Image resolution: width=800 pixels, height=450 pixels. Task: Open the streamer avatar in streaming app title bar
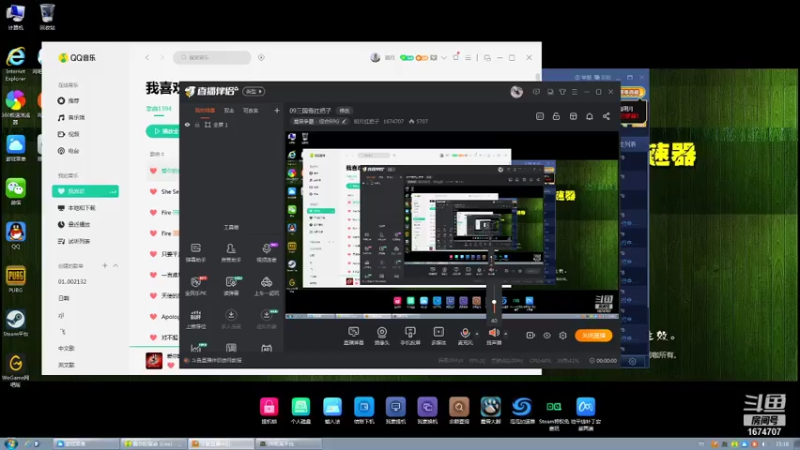click(516, 92)
